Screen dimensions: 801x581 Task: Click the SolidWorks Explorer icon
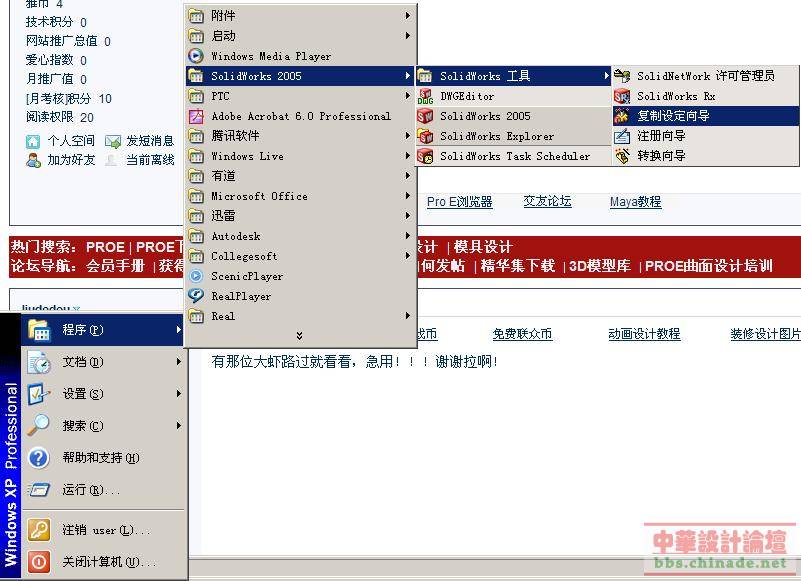tap(425, 136)
